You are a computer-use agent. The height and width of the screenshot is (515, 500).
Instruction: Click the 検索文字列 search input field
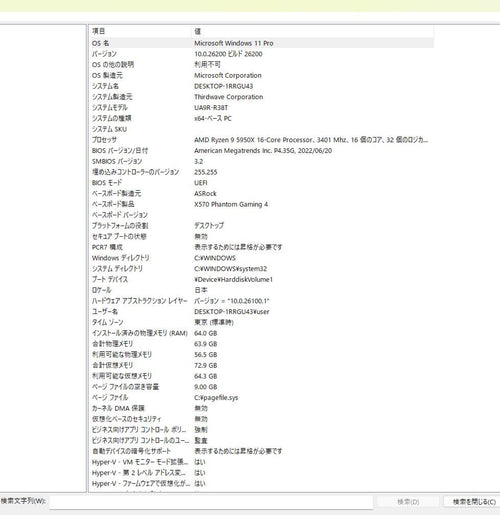[211, 502]
